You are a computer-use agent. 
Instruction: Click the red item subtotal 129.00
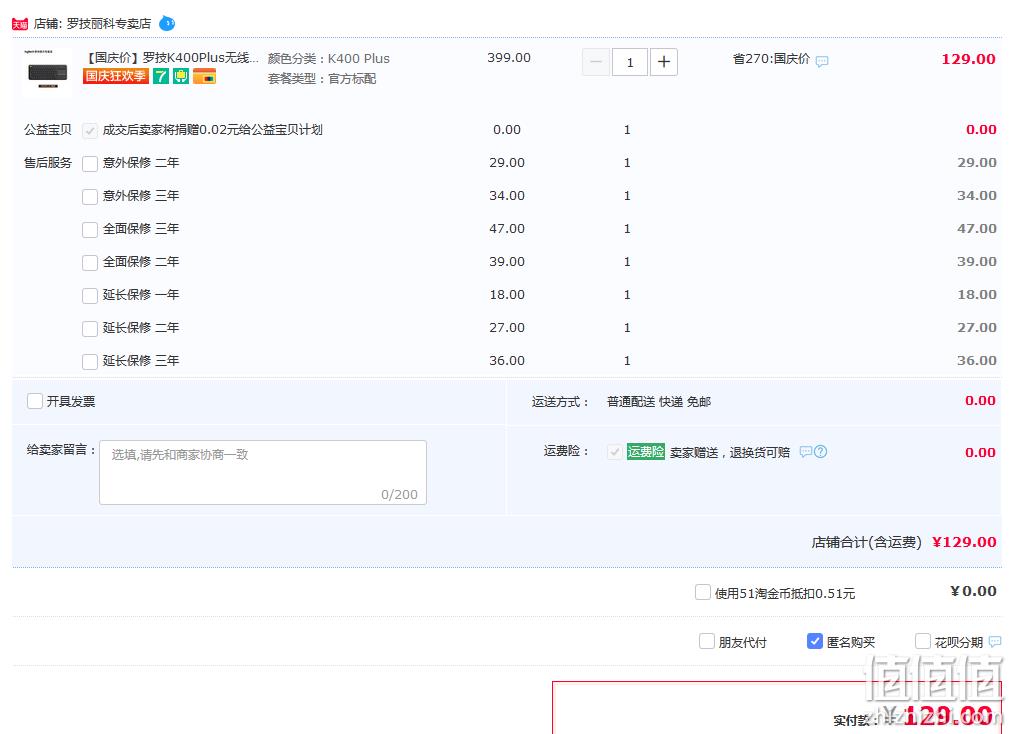[x=968, y=59]
